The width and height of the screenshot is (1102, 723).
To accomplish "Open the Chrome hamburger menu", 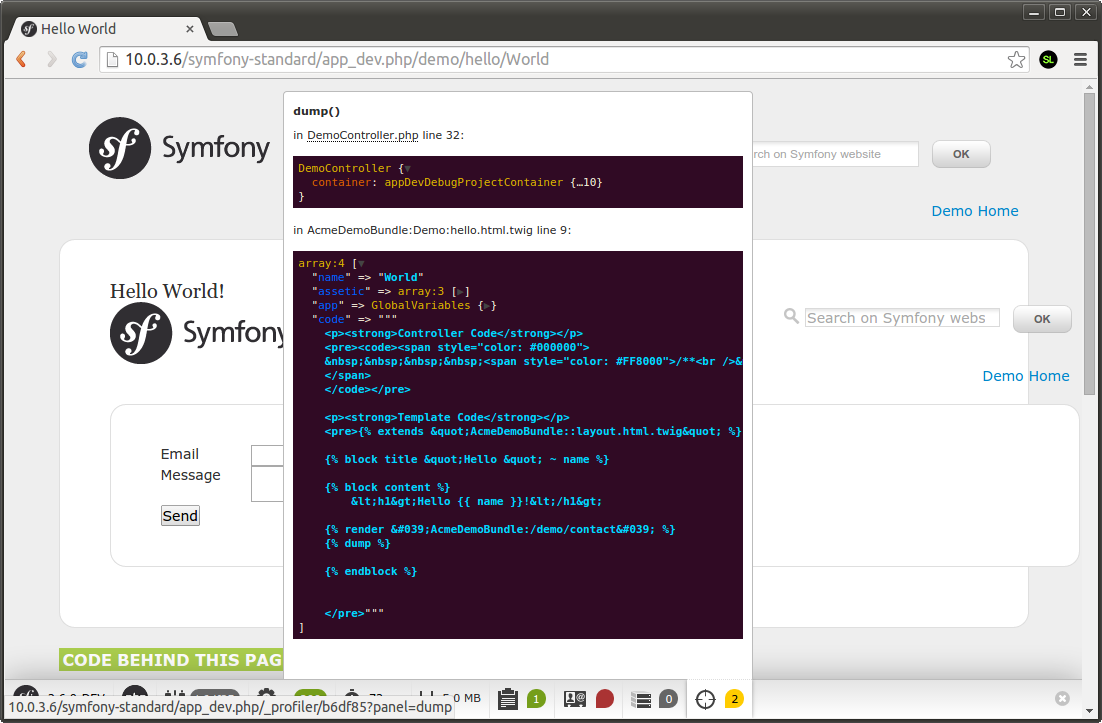I will pos(1080,60).
